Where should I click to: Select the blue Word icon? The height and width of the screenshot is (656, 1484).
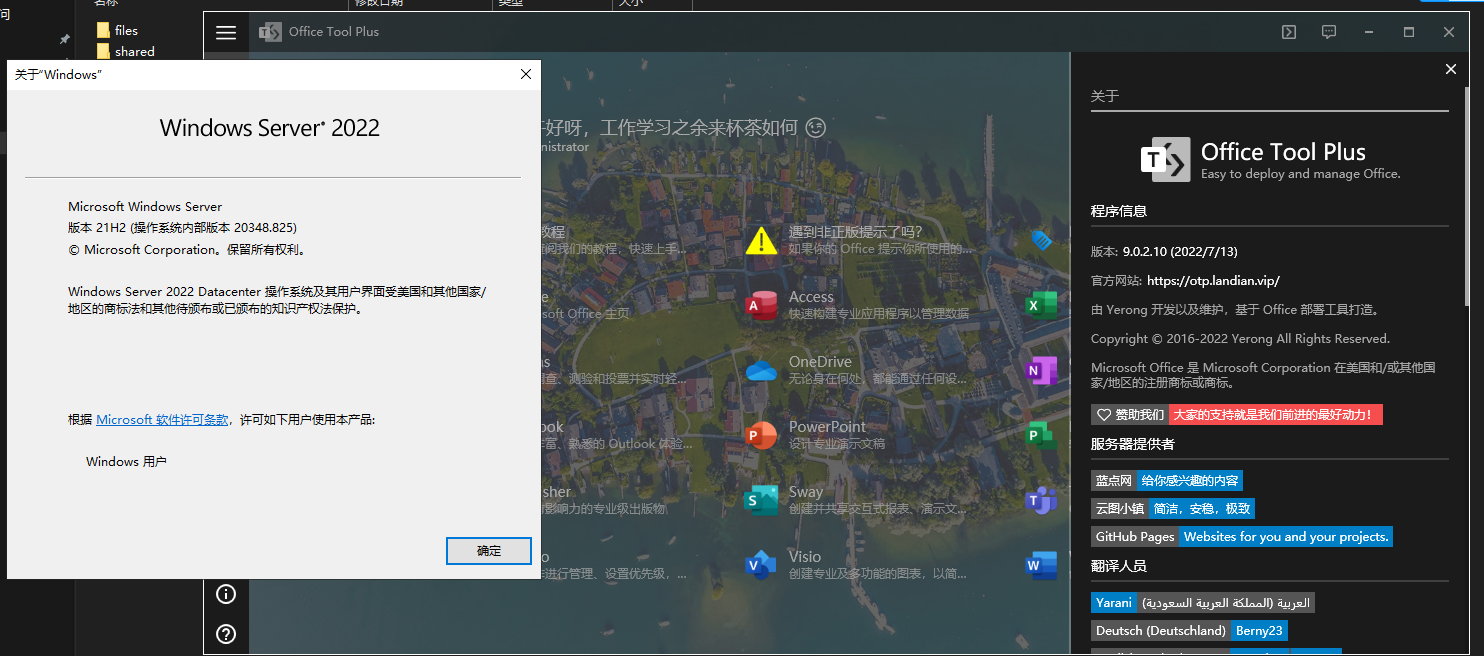[x=1041, y=564]
